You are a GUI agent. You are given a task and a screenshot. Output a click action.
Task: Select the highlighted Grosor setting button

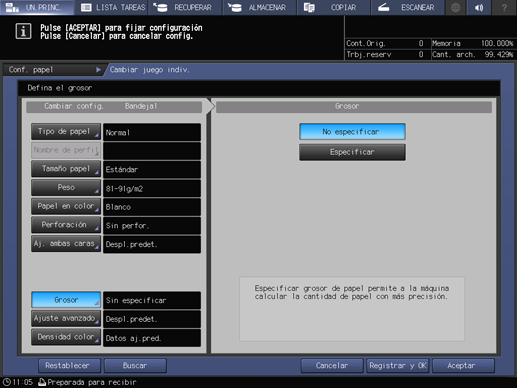[66, 300]
